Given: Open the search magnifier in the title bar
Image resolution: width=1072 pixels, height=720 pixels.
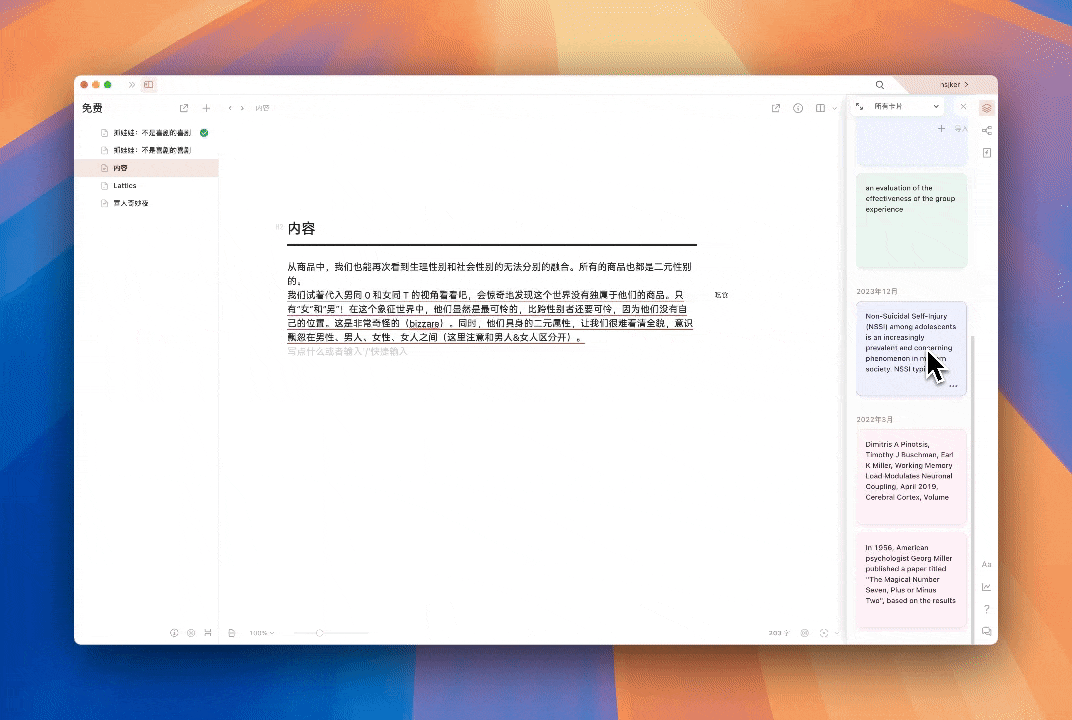Looking at the screenshot, I should (x=880, y=85).
